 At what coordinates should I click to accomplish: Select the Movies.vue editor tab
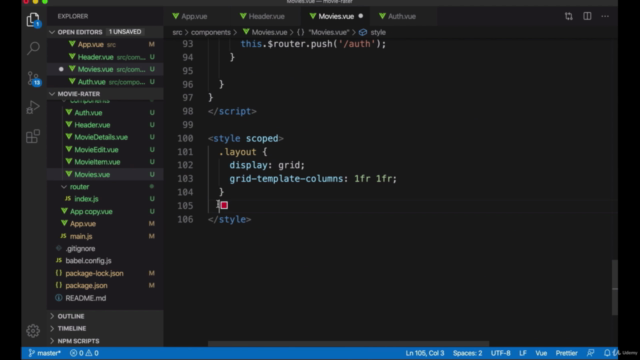[336, 16]
